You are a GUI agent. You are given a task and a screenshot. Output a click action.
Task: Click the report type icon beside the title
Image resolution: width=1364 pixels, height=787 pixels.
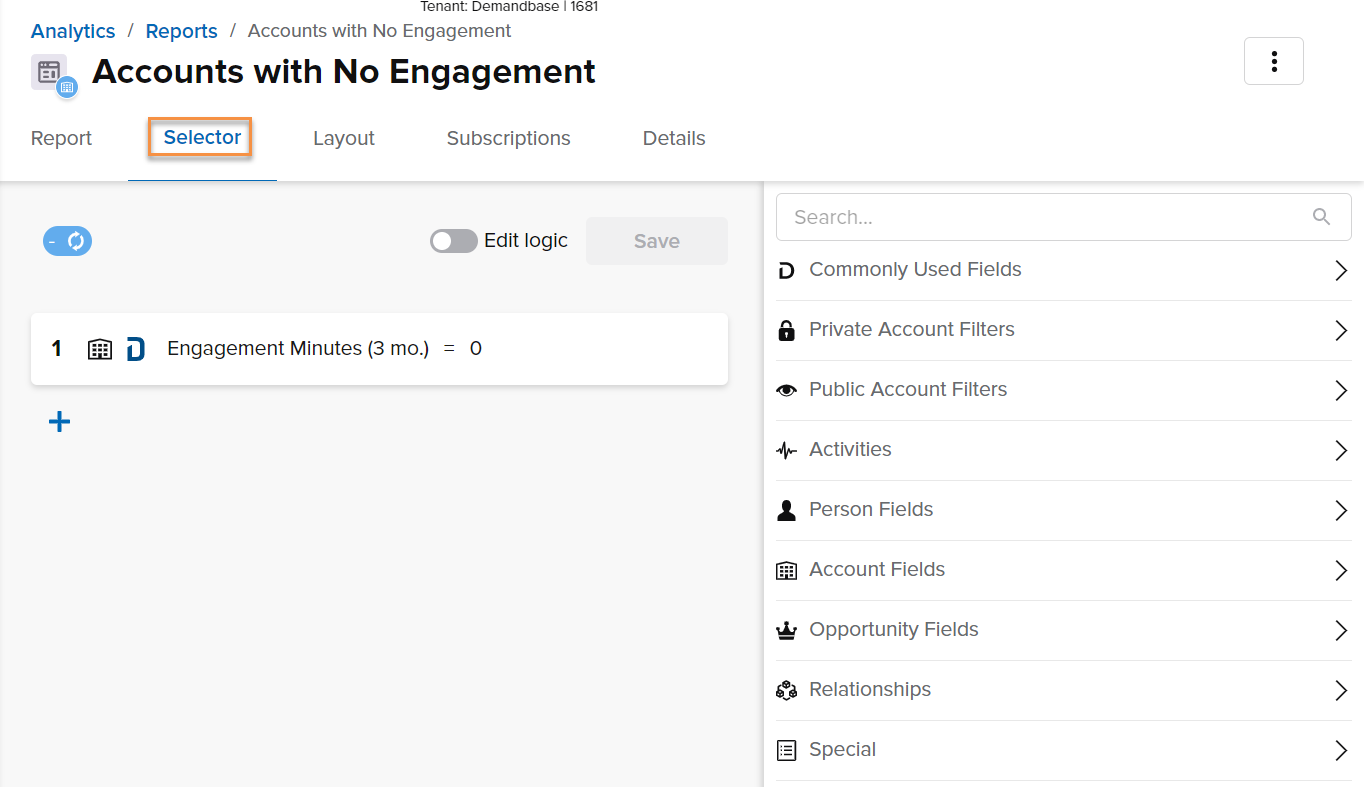pos(54,75)
